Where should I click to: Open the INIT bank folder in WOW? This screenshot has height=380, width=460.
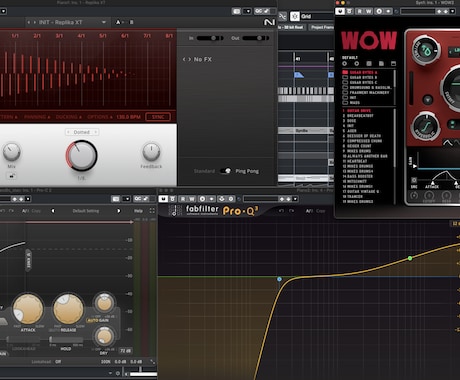[x=350, y=98]
